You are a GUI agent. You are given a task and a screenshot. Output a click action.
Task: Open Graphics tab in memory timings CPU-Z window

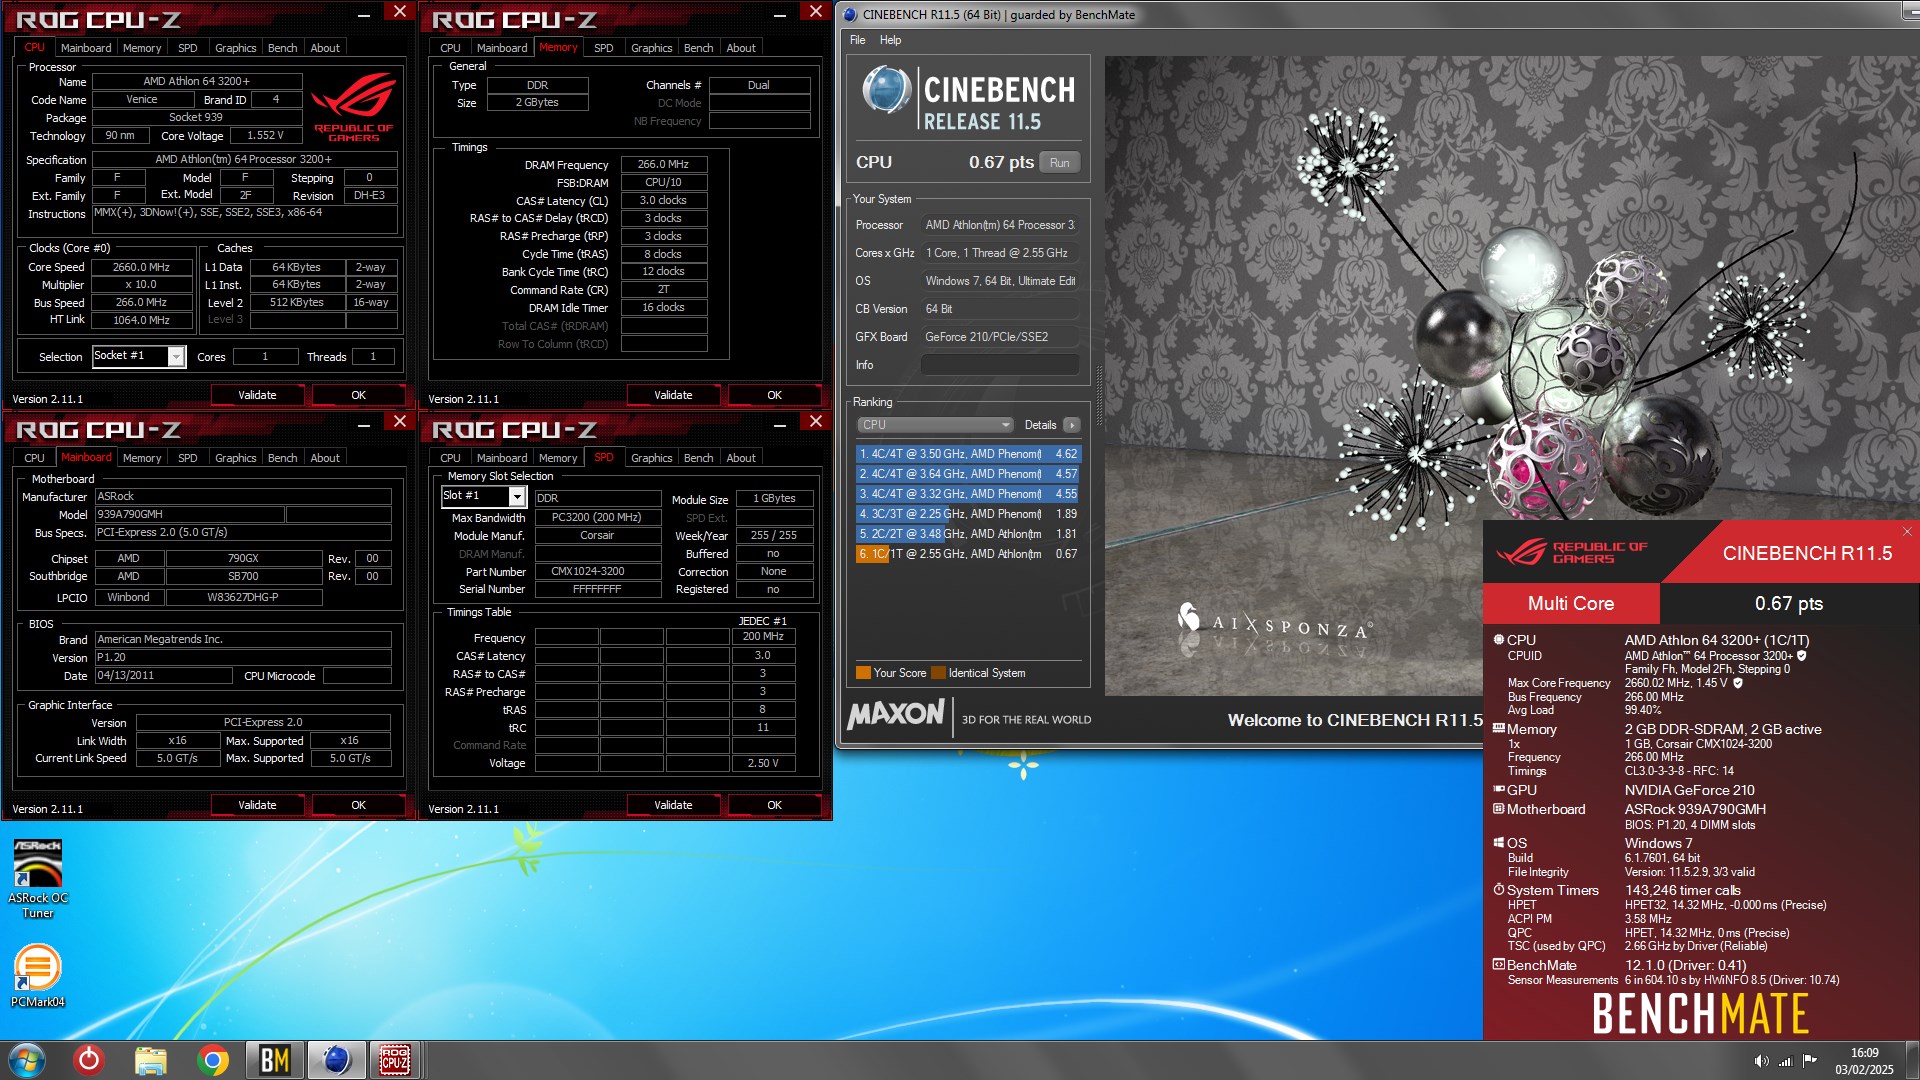[652, 48]
